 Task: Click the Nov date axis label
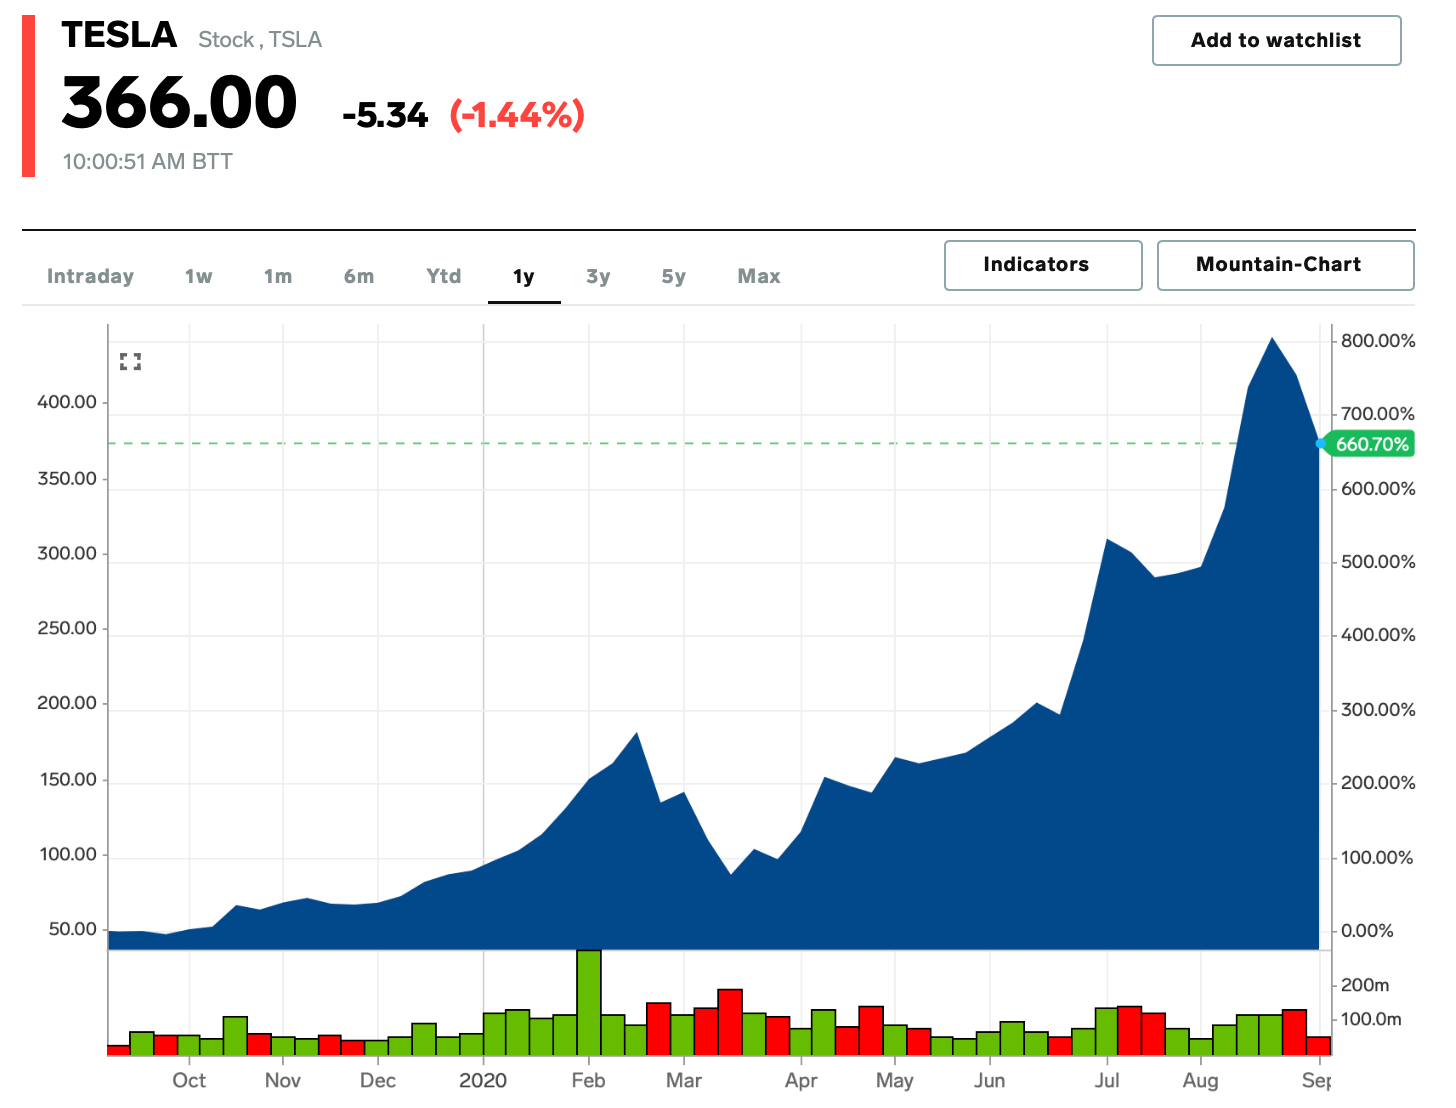283,1080
